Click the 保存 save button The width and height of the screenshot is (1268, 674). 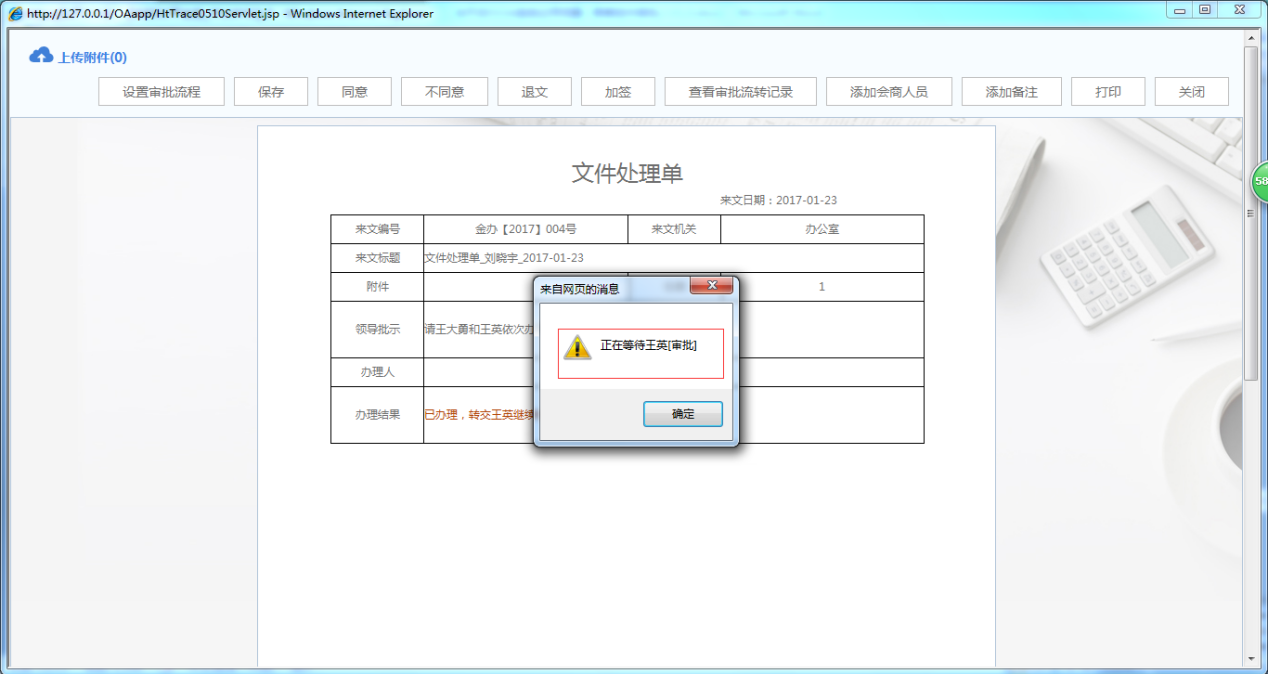pos(270,91)
